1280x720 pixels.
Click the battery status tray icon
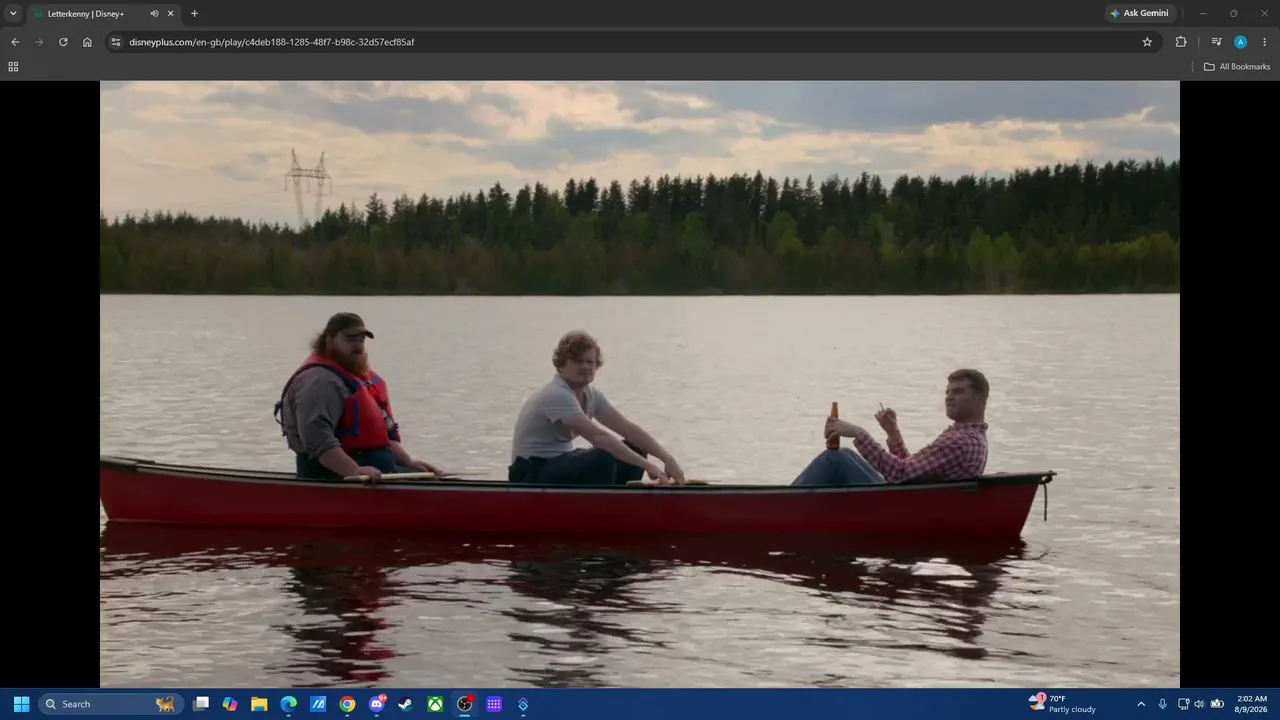(1217, 704)
